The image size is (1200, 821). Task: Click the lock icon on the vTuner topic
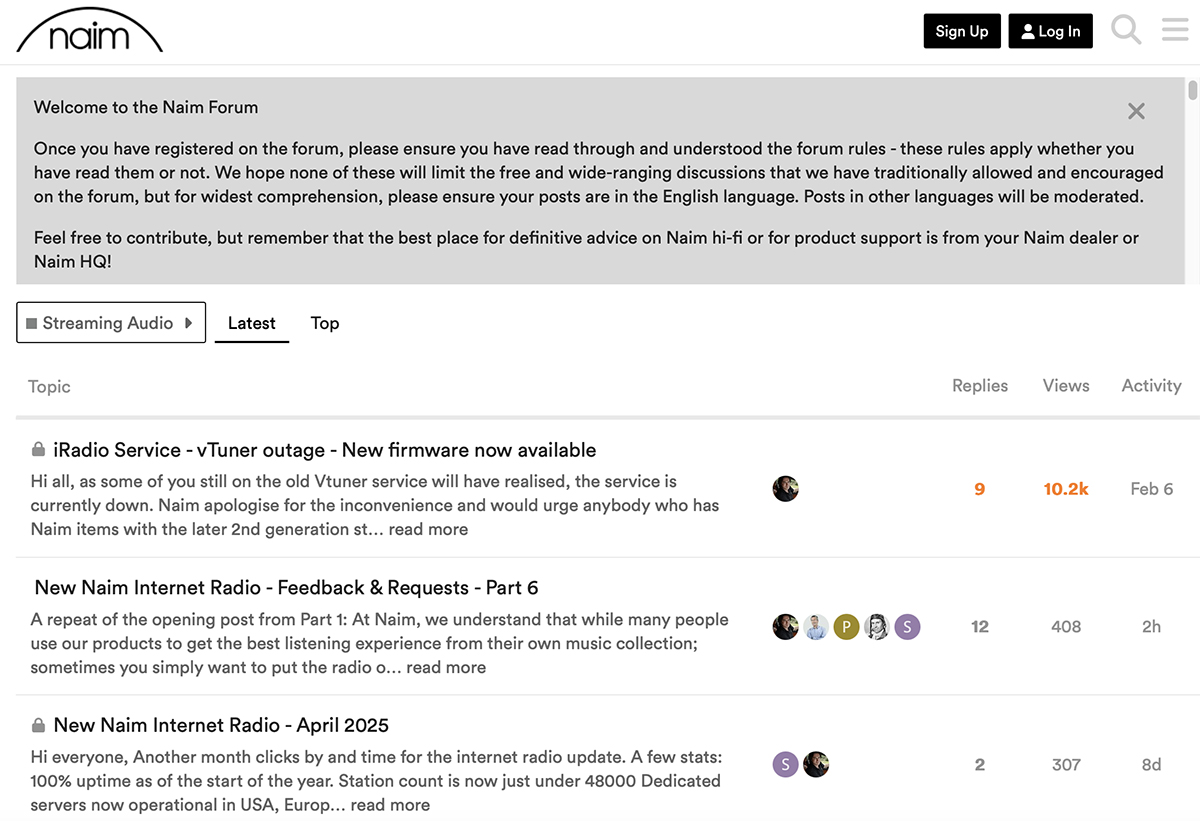(x=36, y=450)
